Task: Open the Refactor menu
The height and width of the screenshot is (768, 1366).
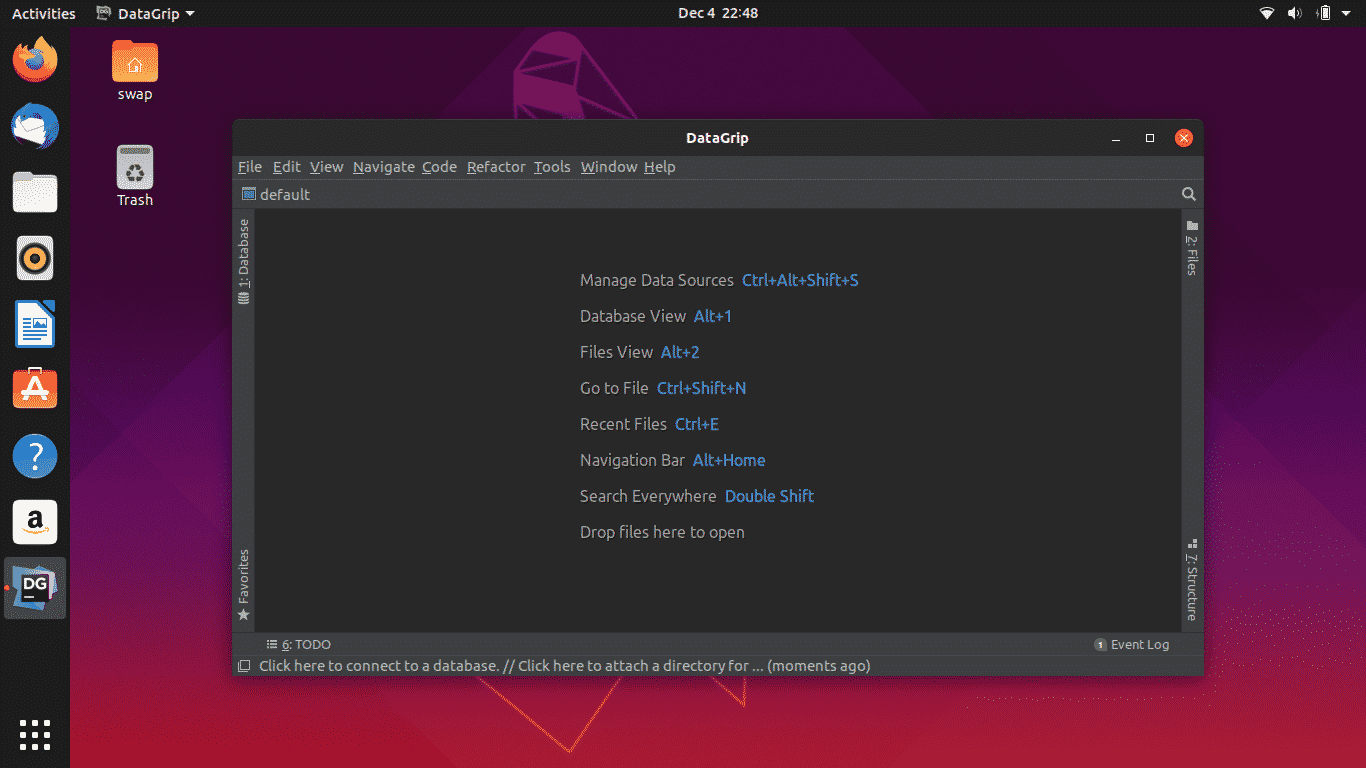Action: pyautogui.click(x=495, y=167)
